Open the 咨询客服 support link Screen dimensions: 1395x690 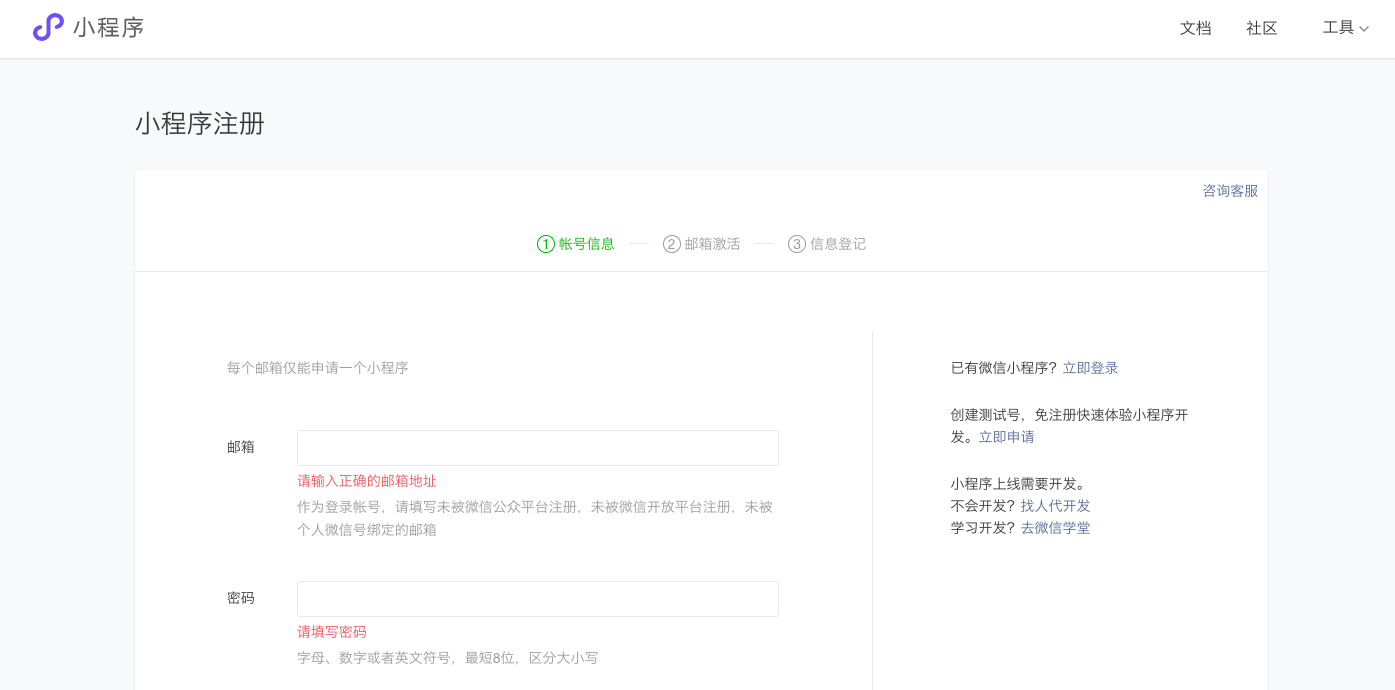[1230, 191]
